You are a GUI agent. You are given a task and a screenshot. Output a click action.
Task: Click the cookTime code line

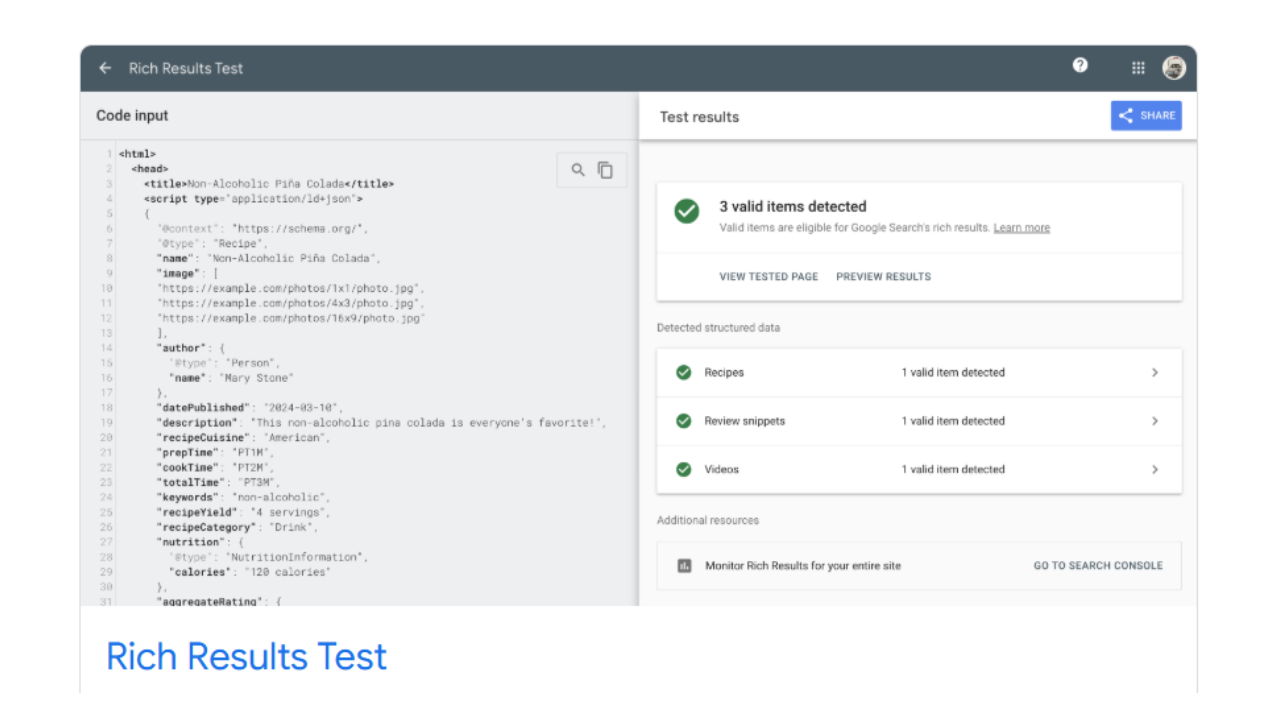pos(215,468)
